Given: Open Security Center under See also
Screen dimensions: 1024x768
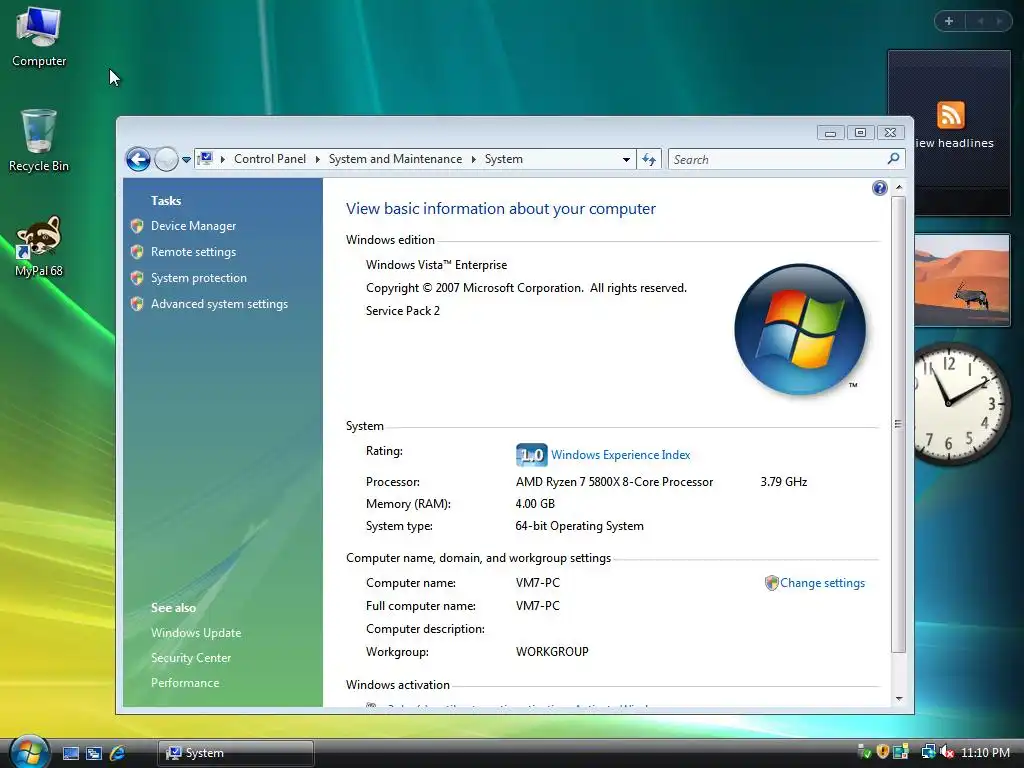Looking at the screenshot, I should pyautogui.click(x=191, y=658).
